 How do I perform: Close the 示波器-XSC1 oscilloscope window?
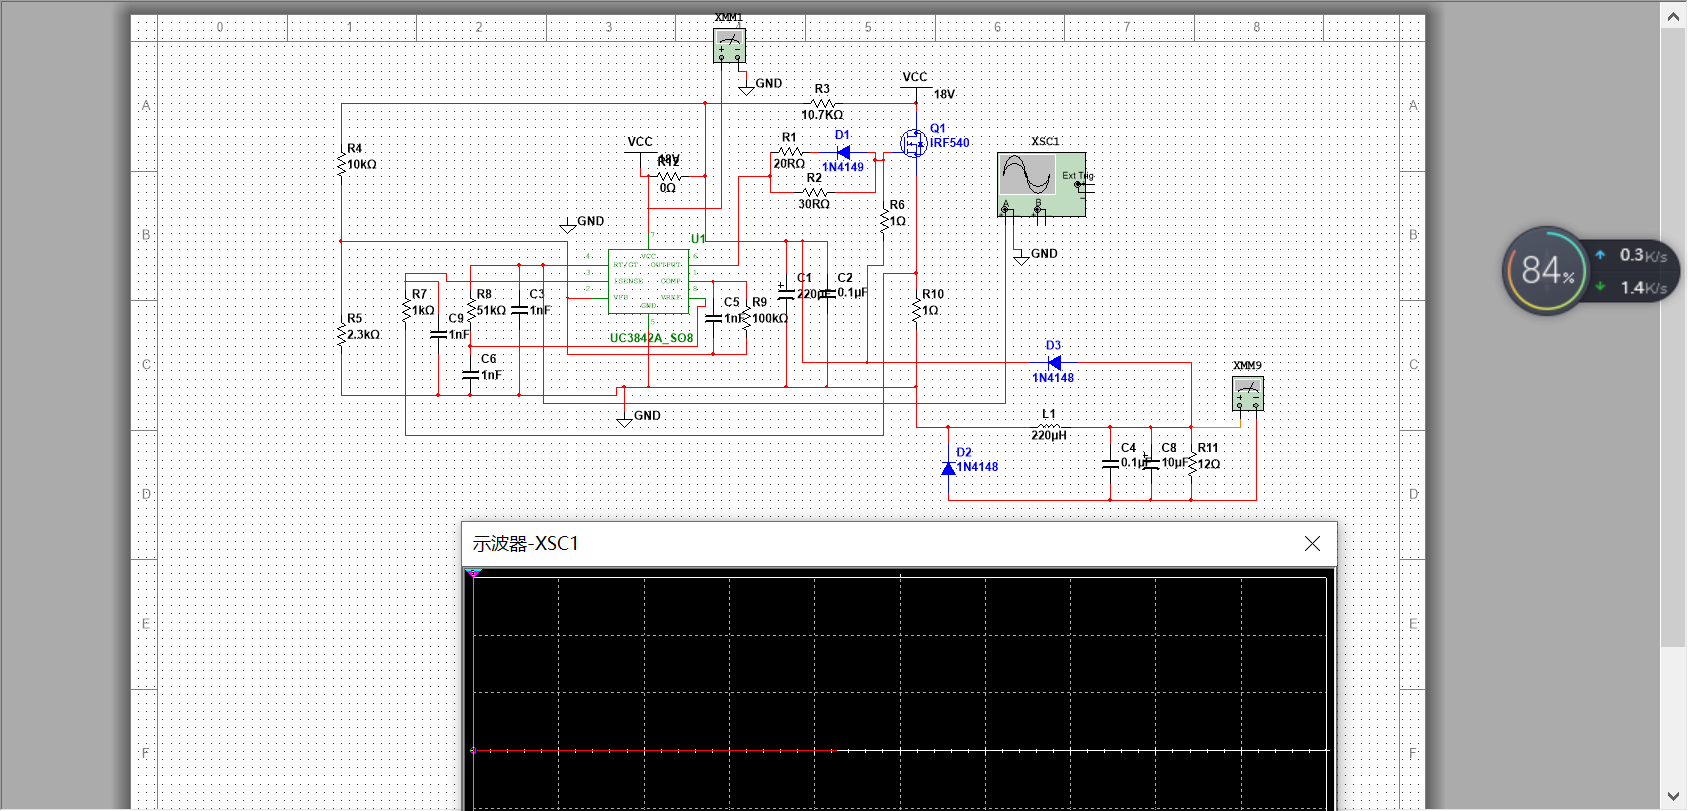point(1312,543)
